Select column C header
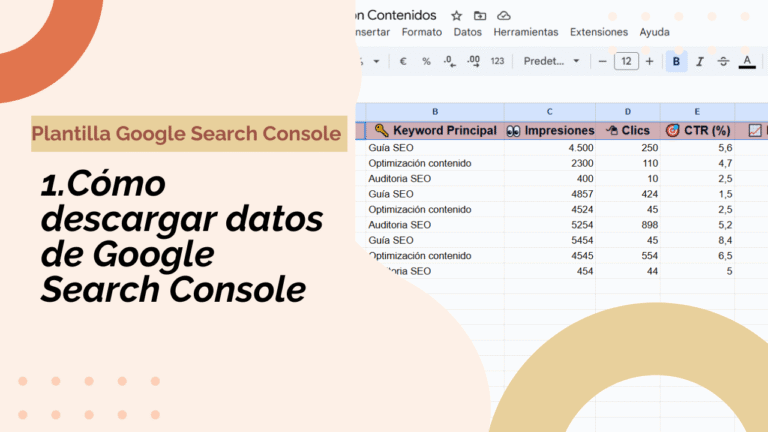768x432 pixels. pyautogui.click(x=550, y=112)
